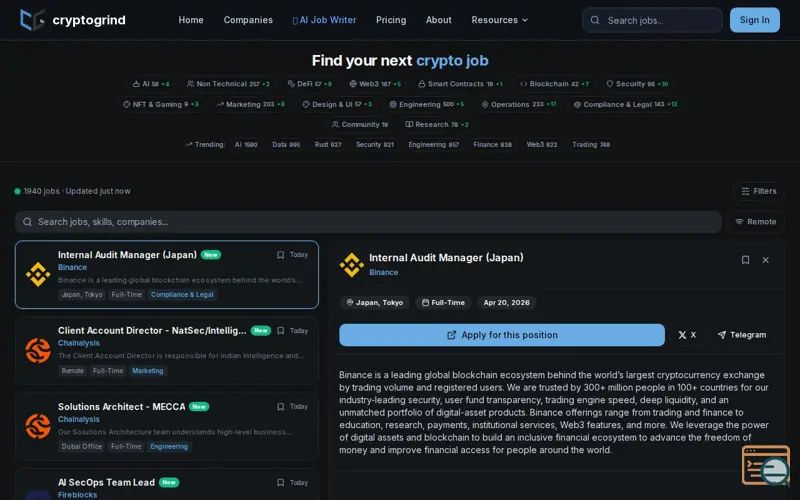Share the job via Telegram

click(x=742, y=335)
